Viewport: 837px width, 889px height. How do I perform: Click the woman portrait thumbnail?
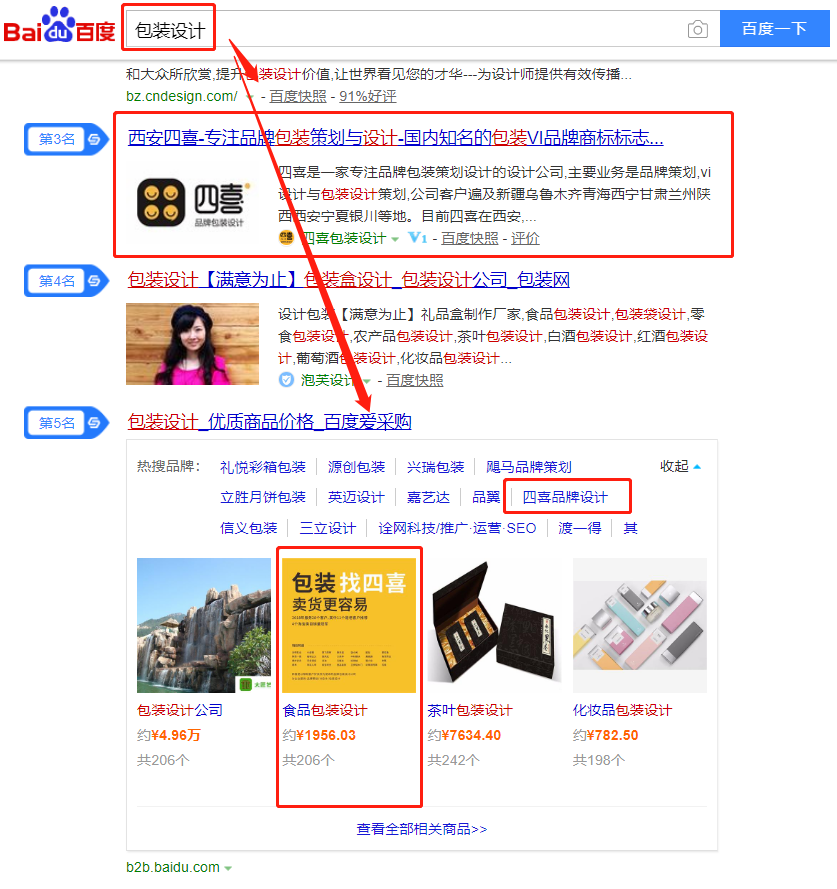[x=192, y=344]
